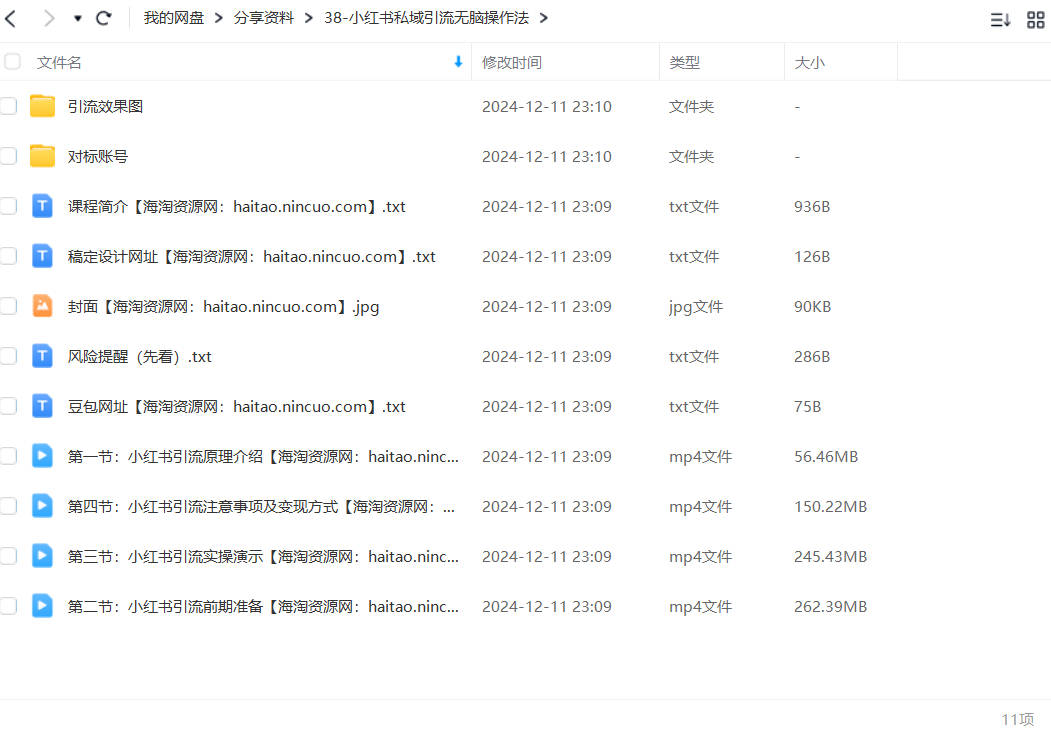This screenshot has height=732, width=1051.
Task: Click video icon for 第四节 file
Action: 42,506
